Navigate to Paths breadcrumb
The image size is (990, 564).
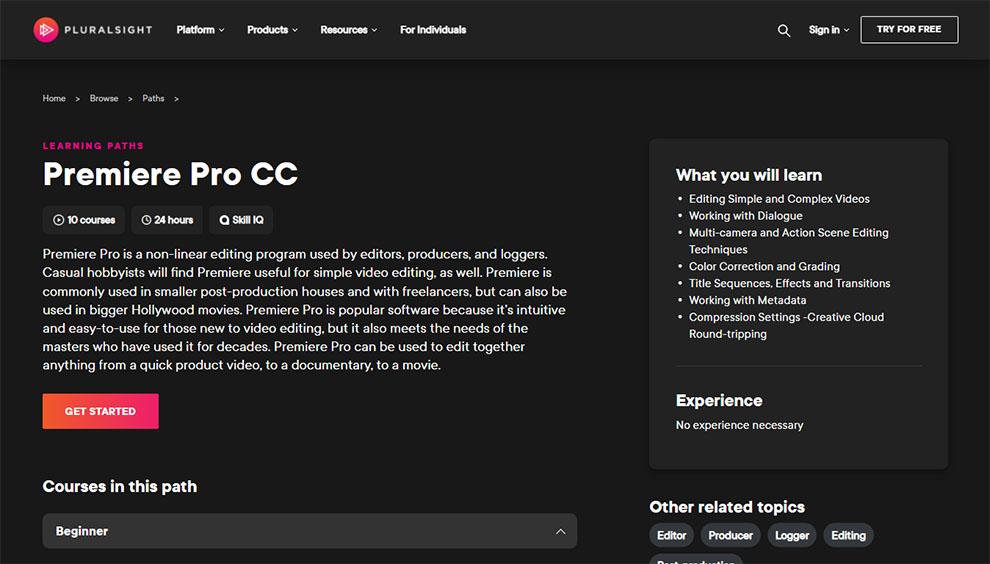(153, 99)
